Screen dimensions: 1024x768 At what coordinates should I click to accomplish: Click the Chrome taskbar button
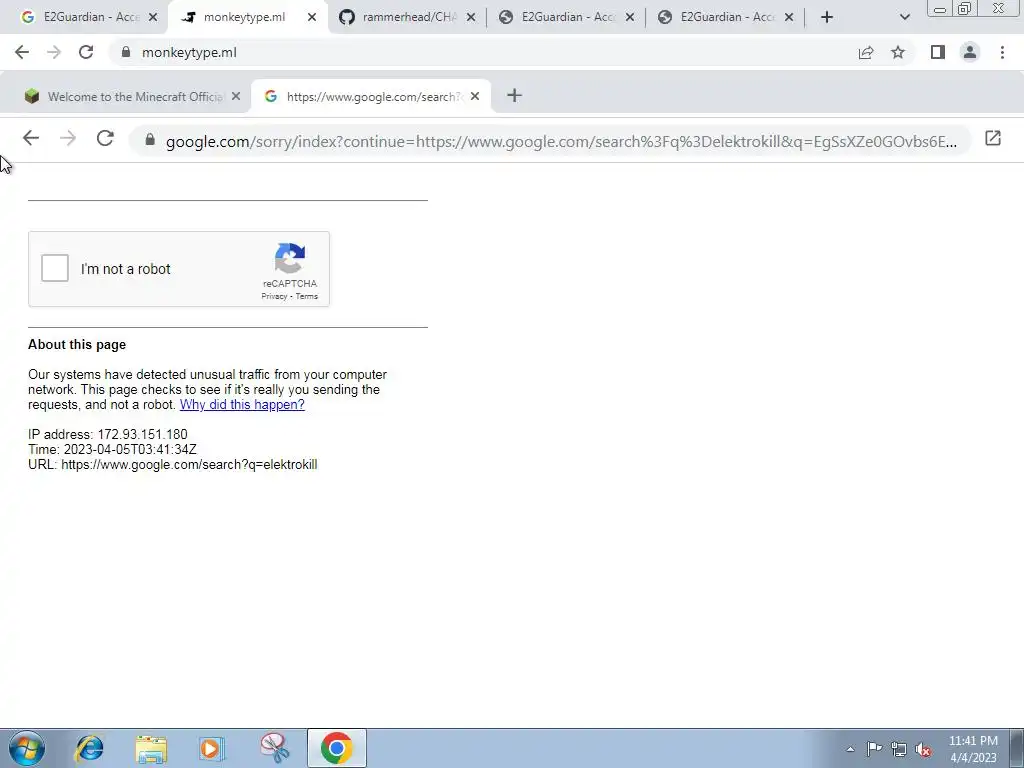tap(336, 748)
